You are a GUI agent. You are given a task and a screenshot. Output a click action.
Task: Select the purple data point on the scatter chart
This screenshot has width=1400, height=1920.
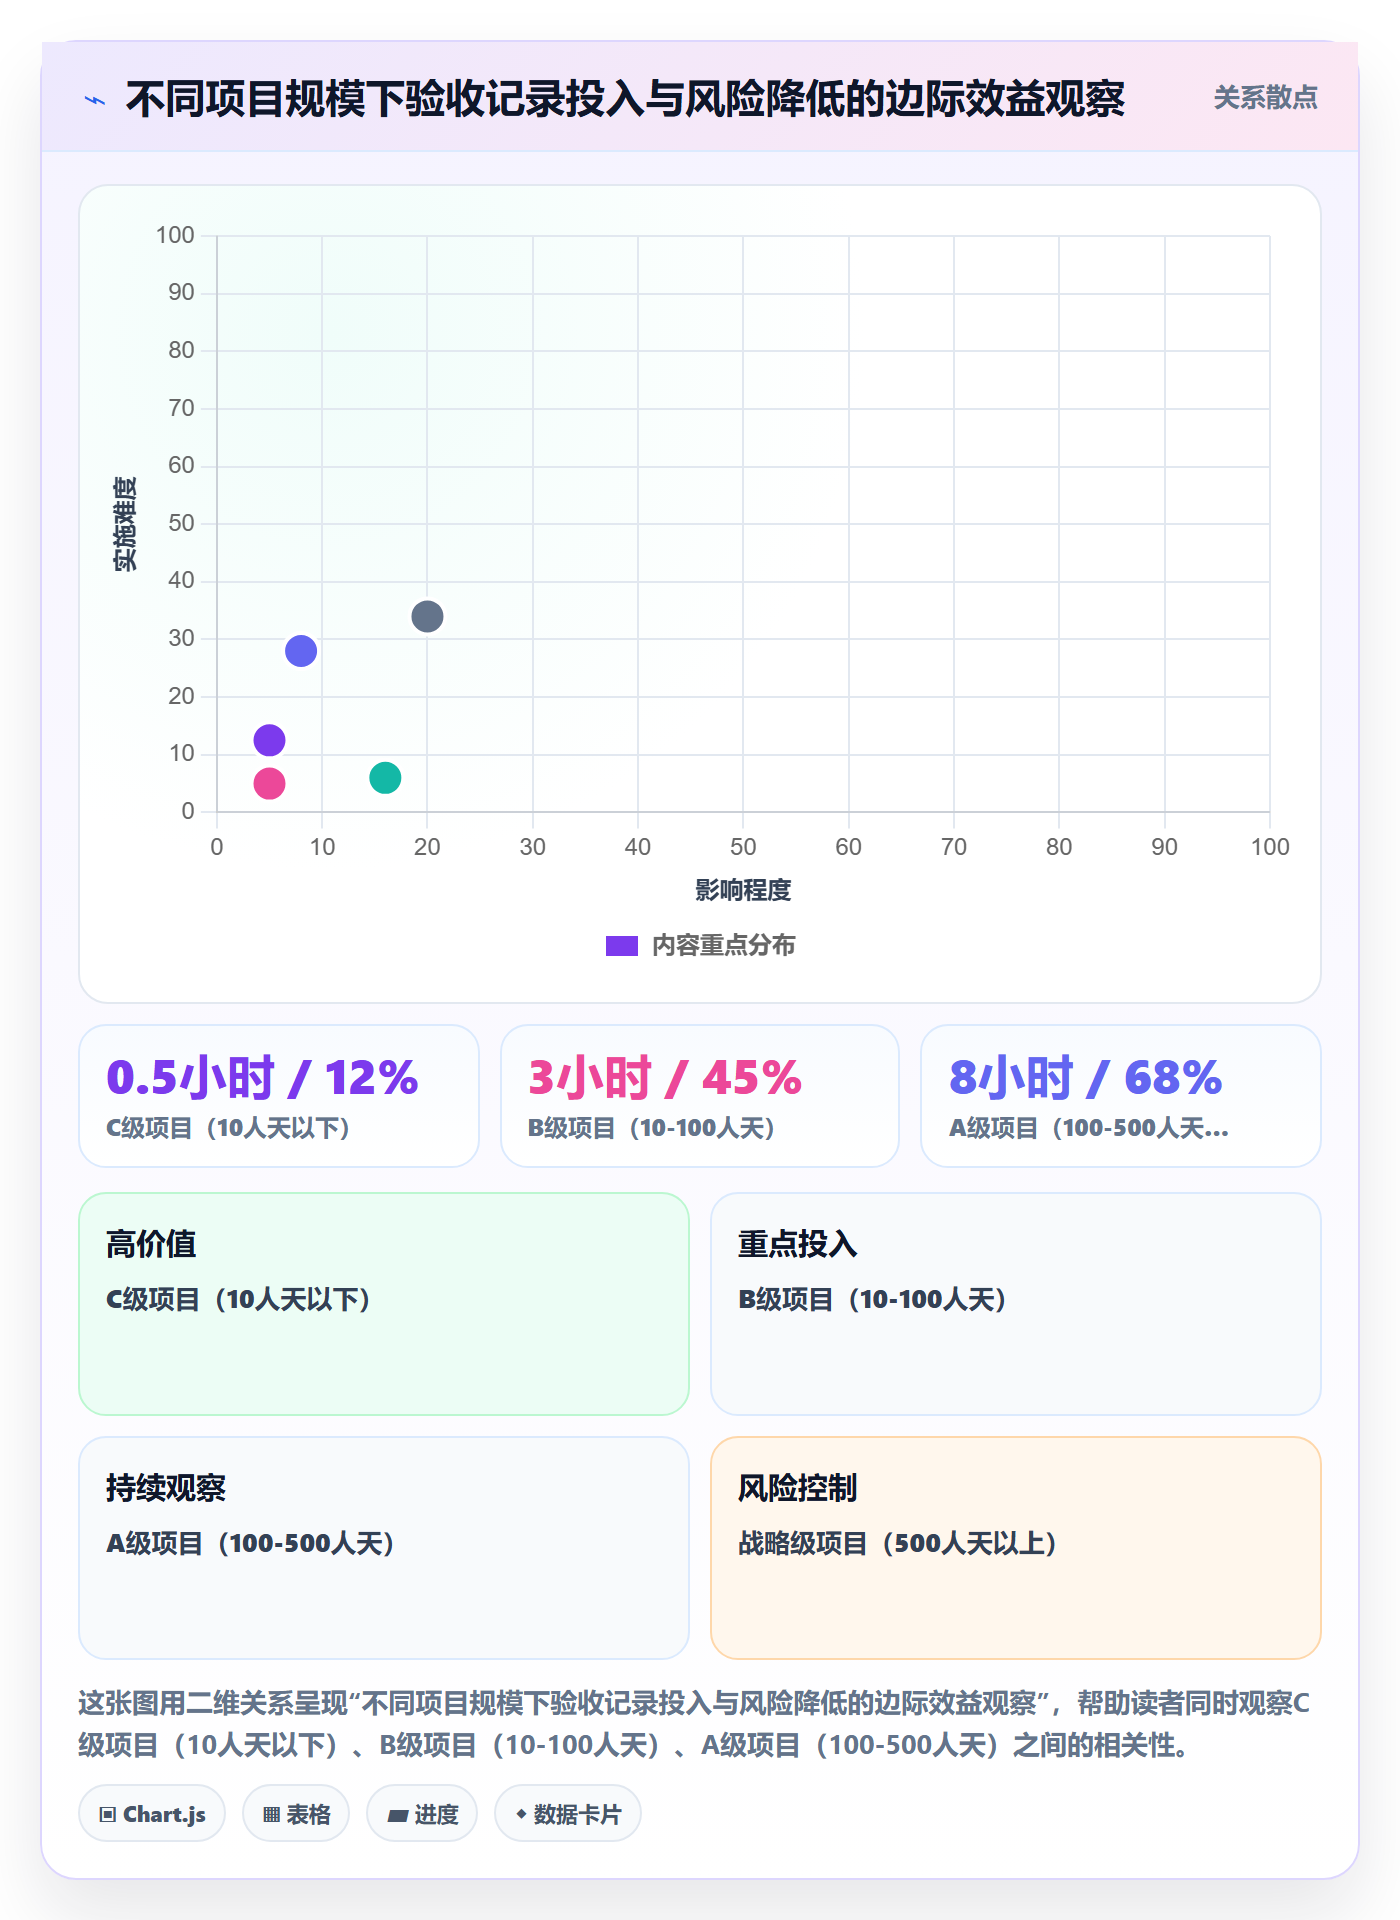(269, 740)
